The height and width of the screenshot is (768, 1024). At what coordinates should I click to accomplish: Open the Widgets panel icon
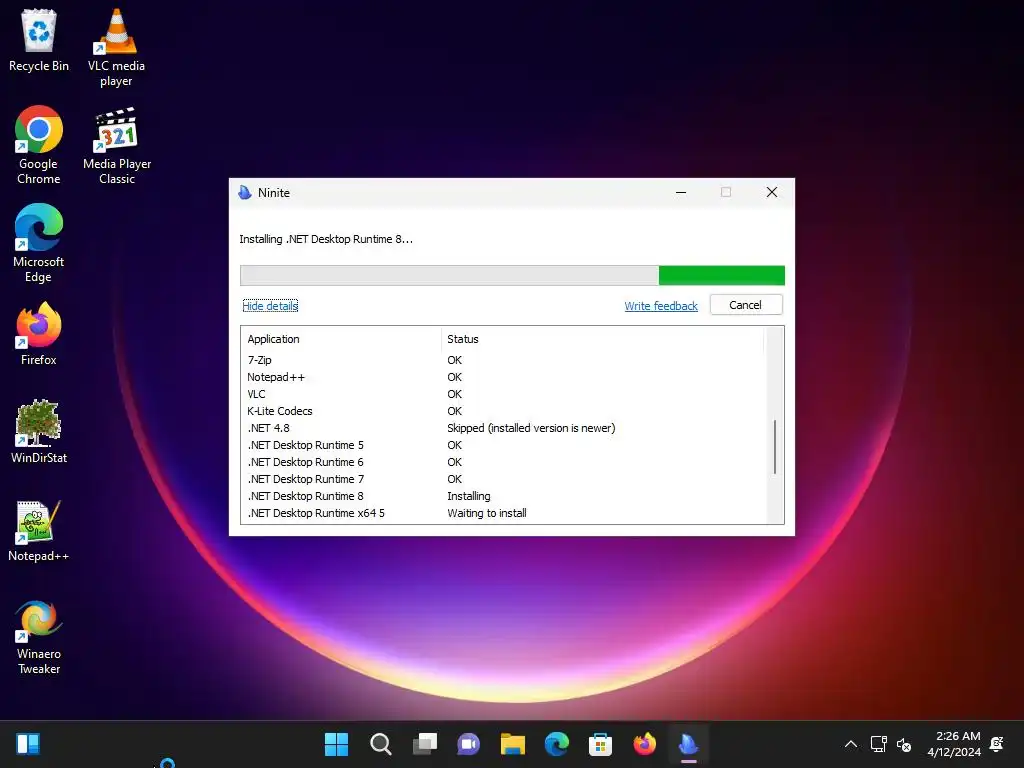click(28, 744)
